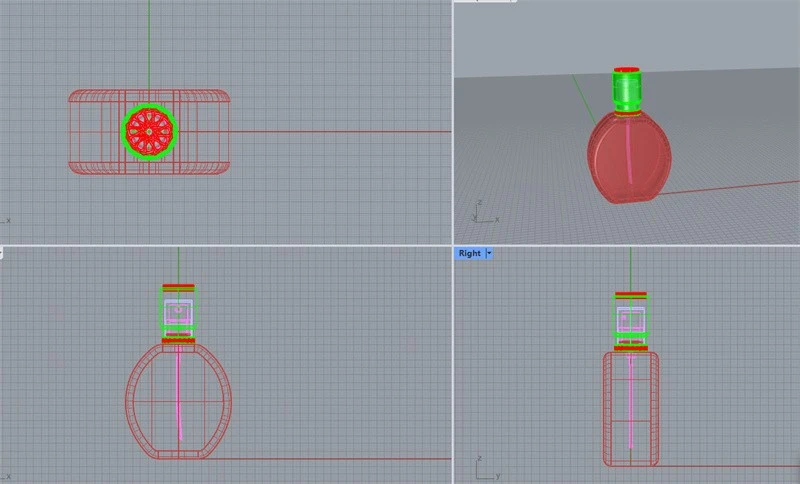Image resolution: width=800 pixels, height=484 pixels.
Task: Select the circular cap in the top-view wireframe
Action: (149, 132)
